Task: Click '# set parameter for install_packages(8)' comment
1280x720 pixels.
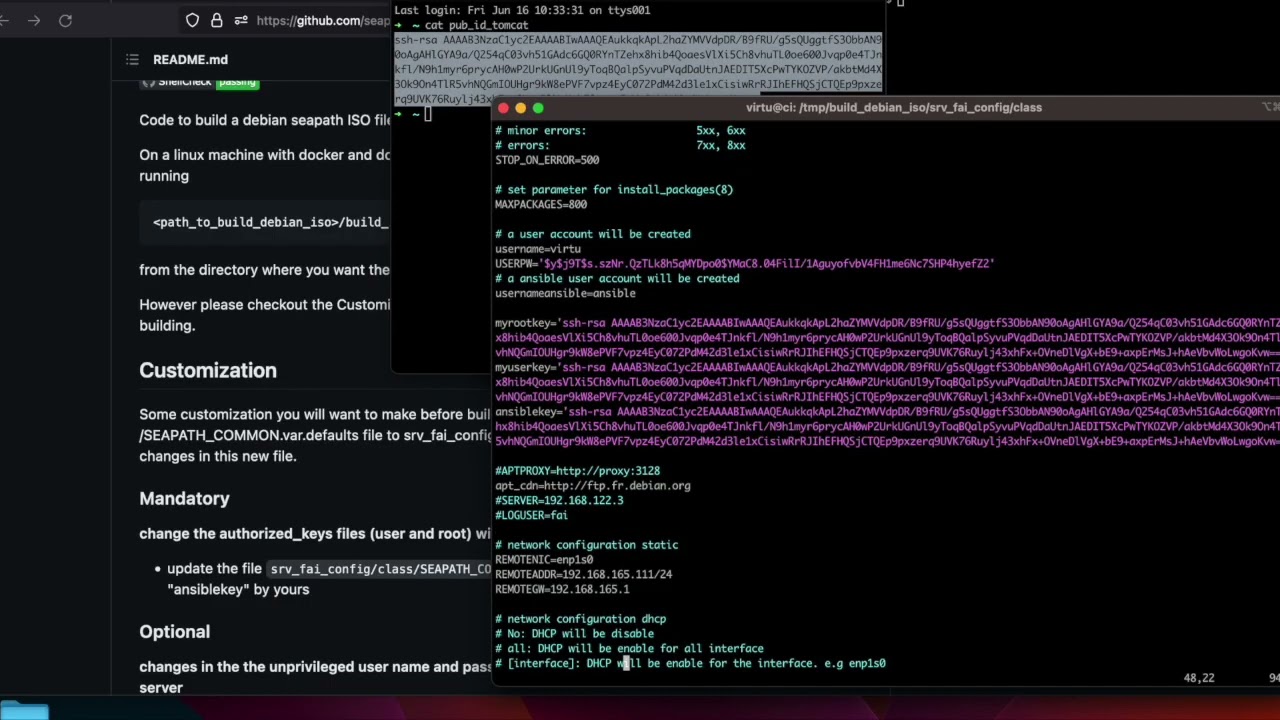Action: click(614, 189)
